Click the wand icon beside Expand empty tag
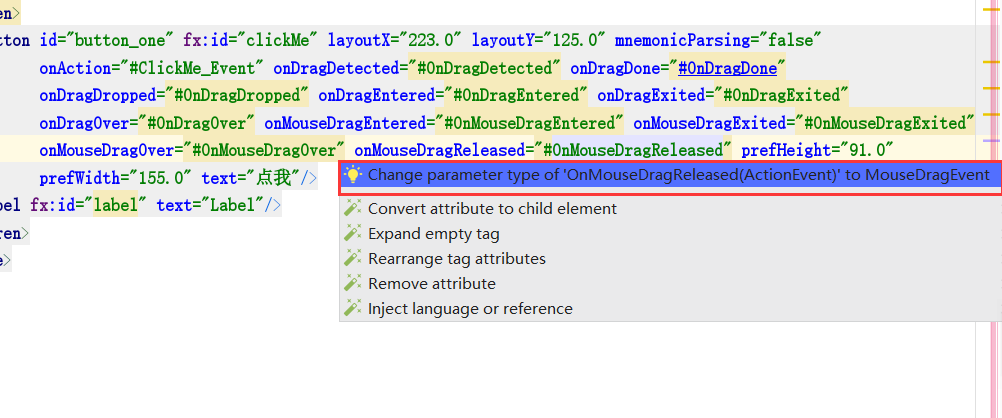The width and height of the screenshot is (1002, 418). point(352,234)
